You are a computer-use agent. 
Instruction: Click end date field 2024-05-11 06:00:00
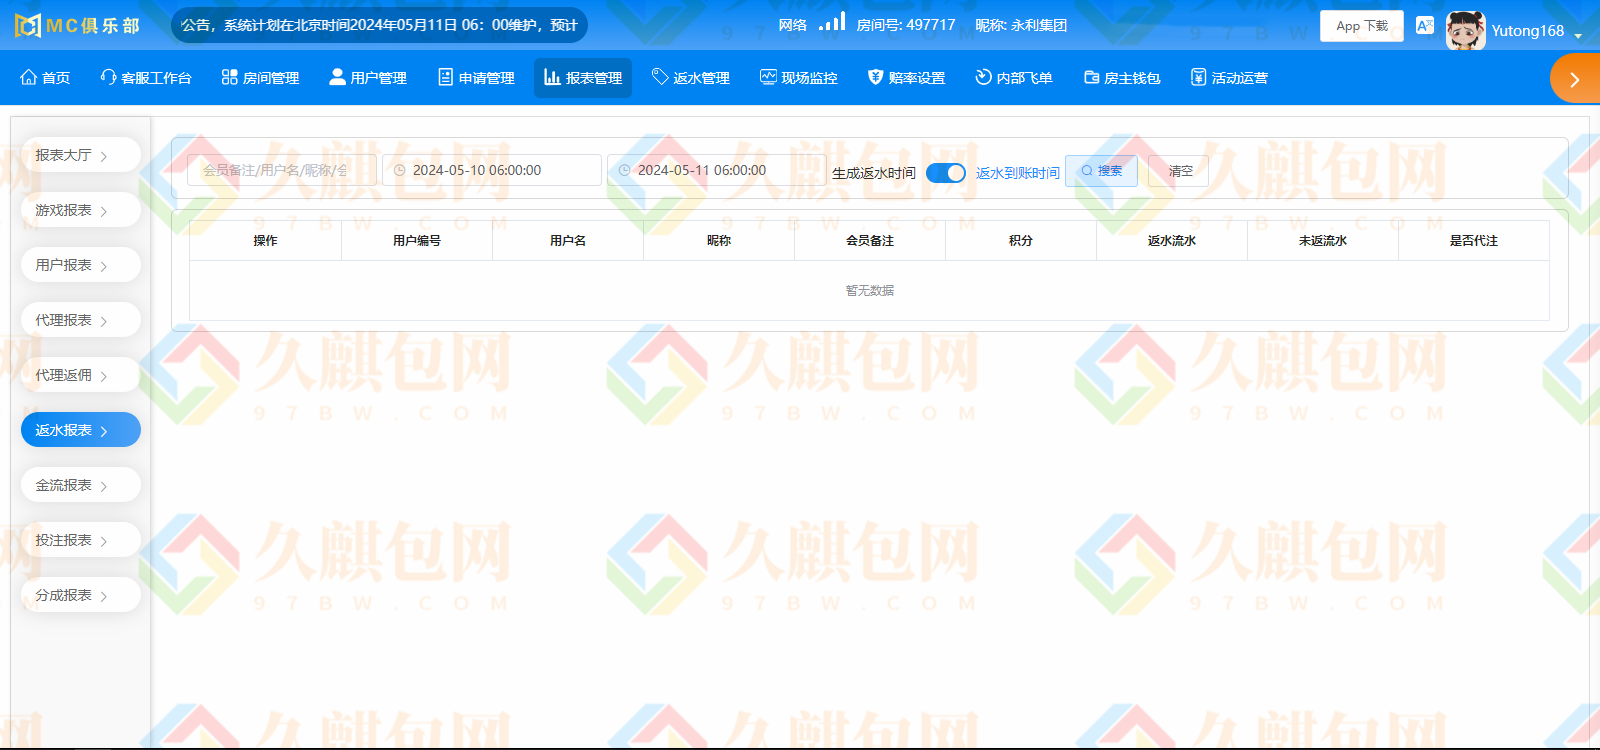coord(717,170)
